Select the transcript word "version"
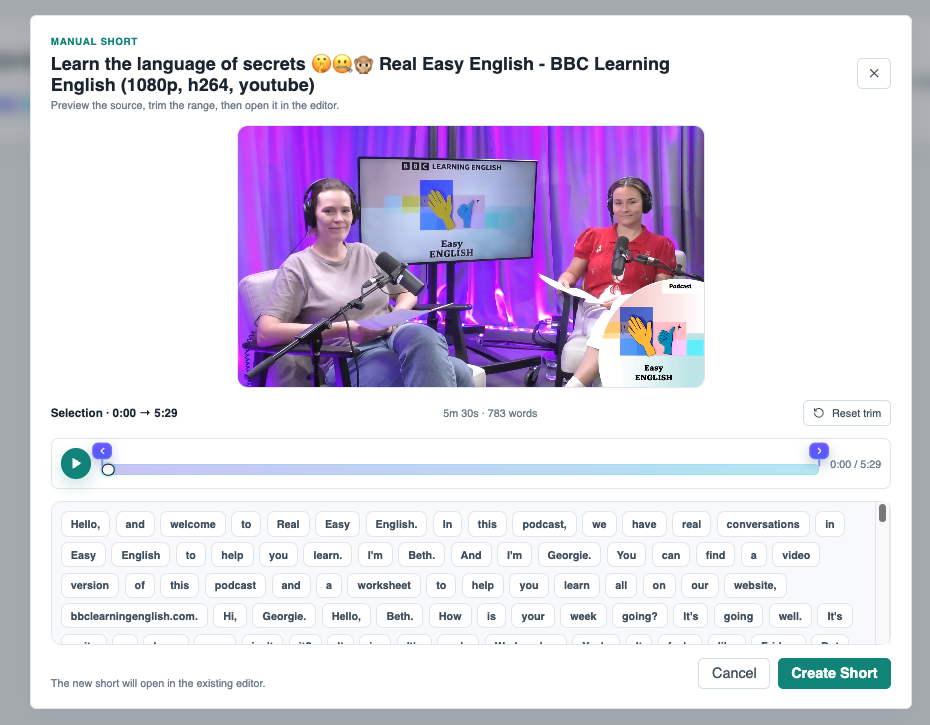930x725 pixels. tap(90, 586)
